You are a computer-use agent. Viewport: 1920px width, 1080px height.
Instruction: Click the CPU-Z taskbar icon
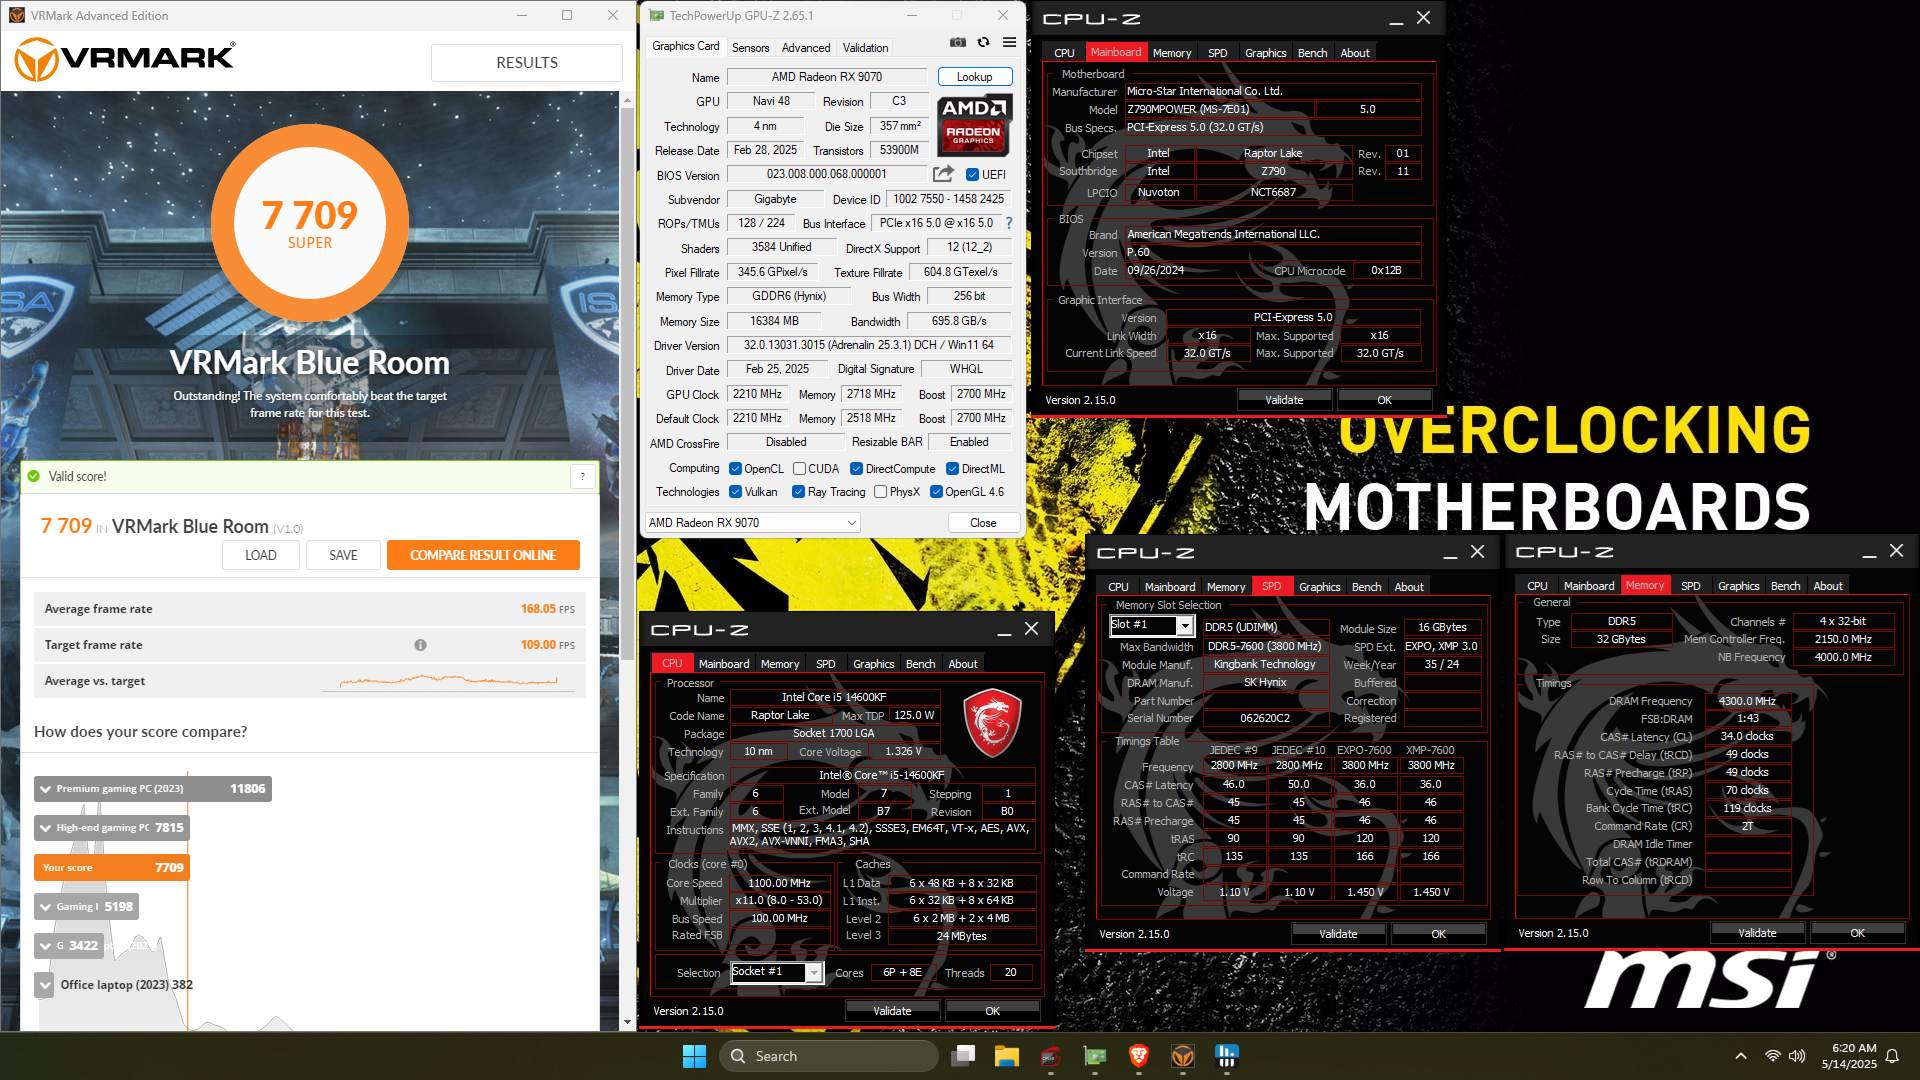point(1050,1056)
